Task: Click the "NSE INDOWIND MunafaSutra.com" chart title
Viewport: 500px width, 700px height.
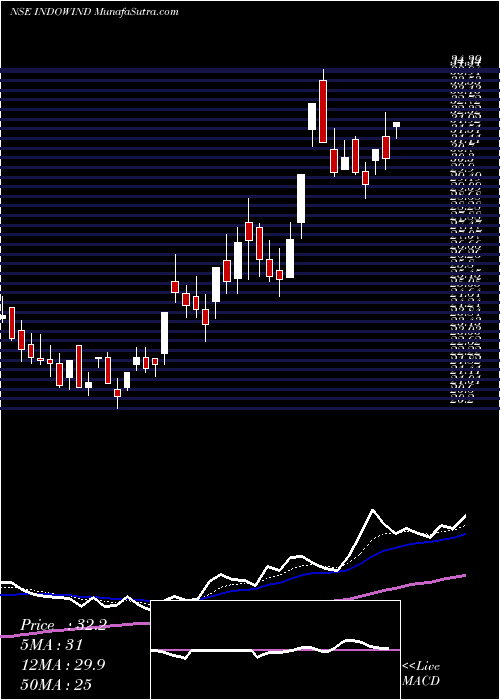Action: click(94, 12)
